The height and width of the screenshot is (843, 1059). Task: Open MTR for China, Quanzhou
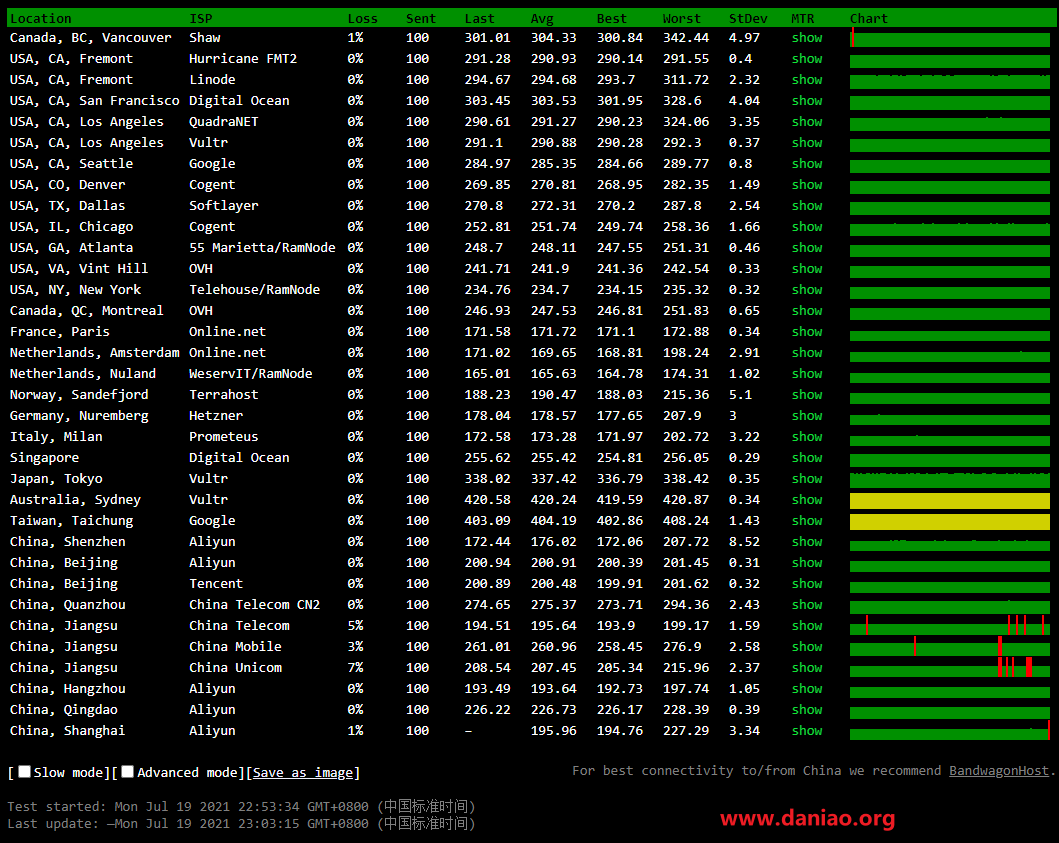[x=807, y=604]
